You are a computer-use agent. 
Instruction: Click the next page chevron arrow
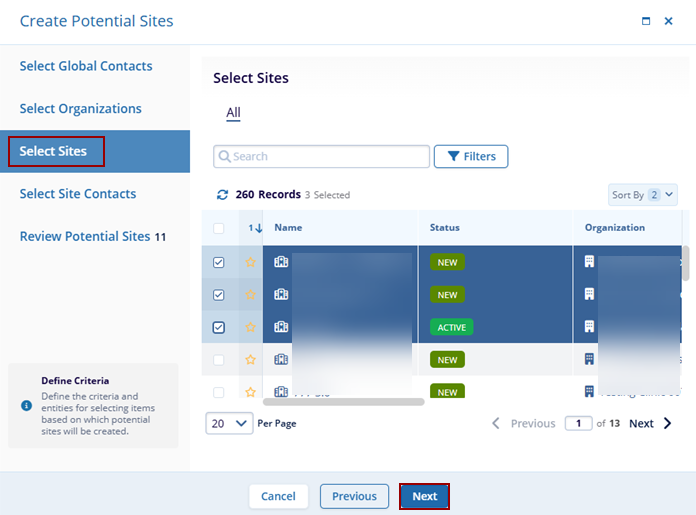coord(668,423)
